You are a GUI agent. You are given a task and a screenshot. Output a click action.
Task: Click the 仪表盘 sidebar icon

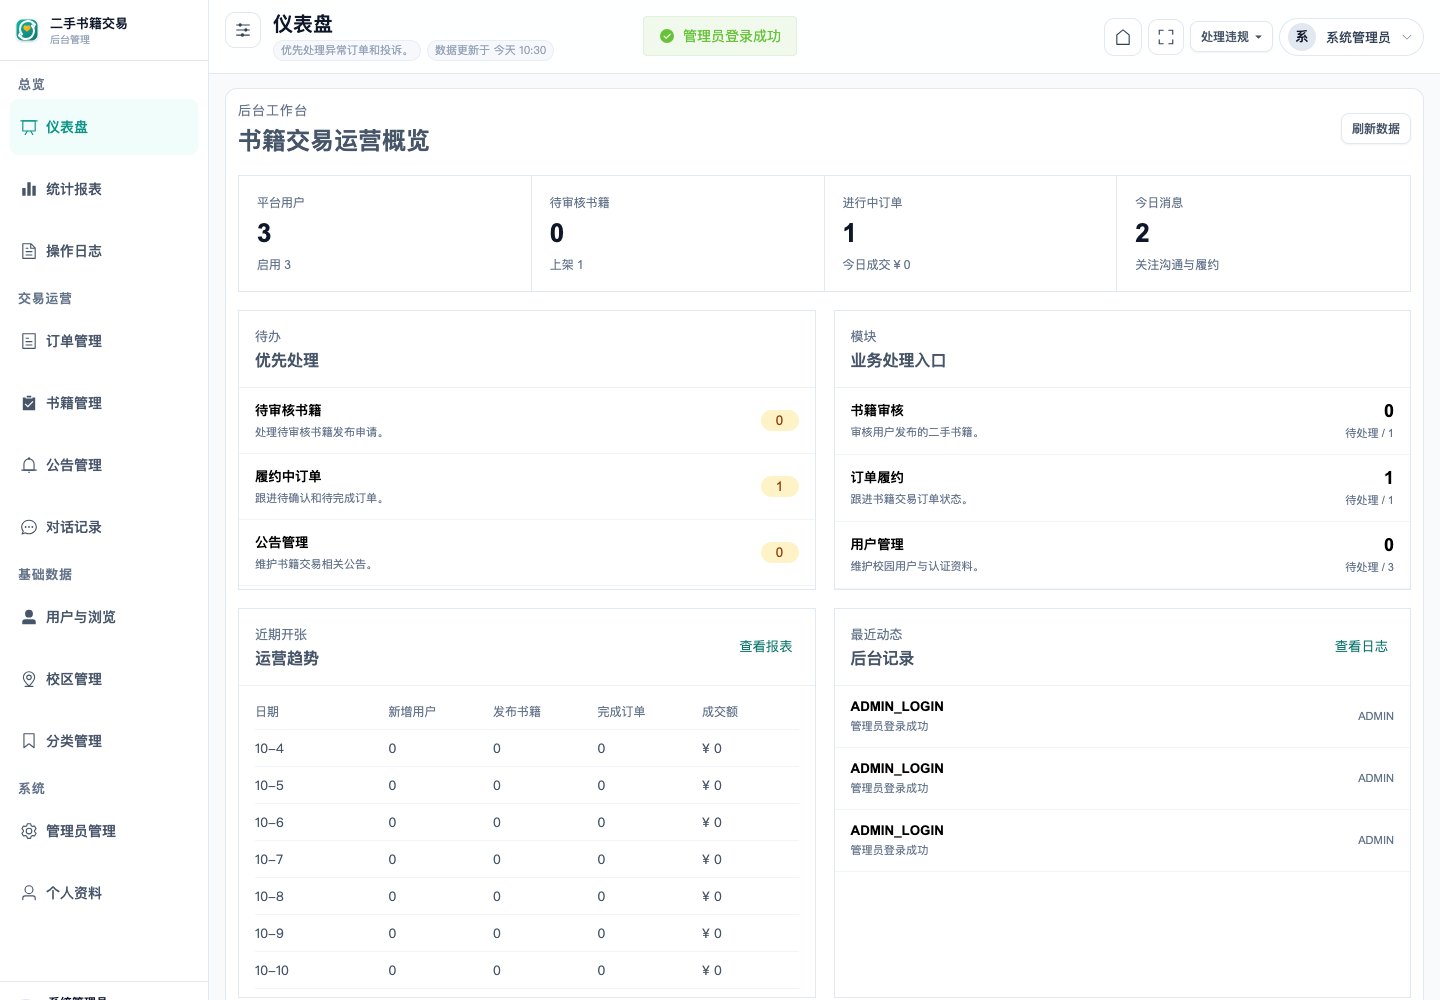pos(29,127)
